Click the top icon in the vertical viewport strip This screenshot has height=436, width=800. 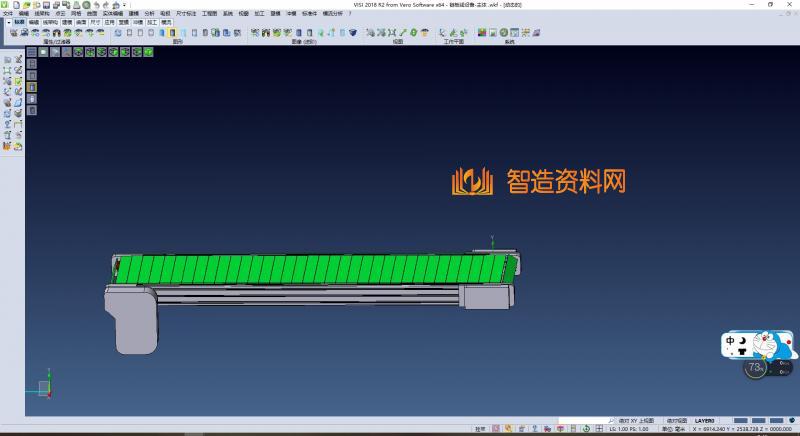point(32,64)
